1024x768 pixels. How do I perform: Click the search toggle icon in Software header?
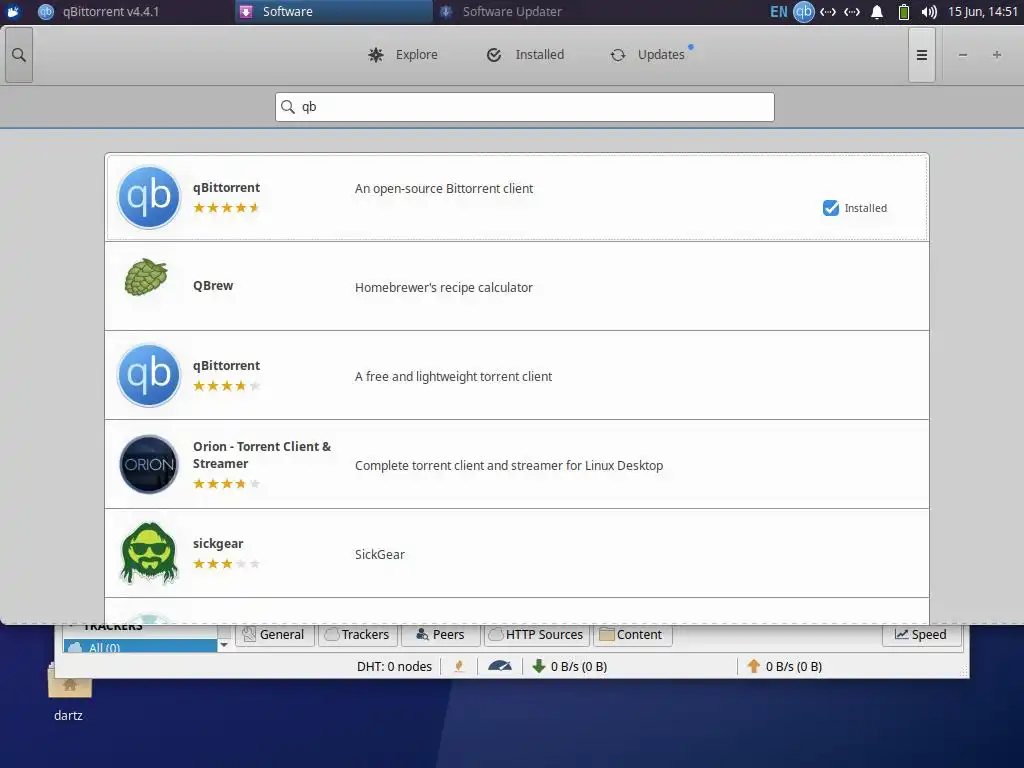click(x=19, y=55)
